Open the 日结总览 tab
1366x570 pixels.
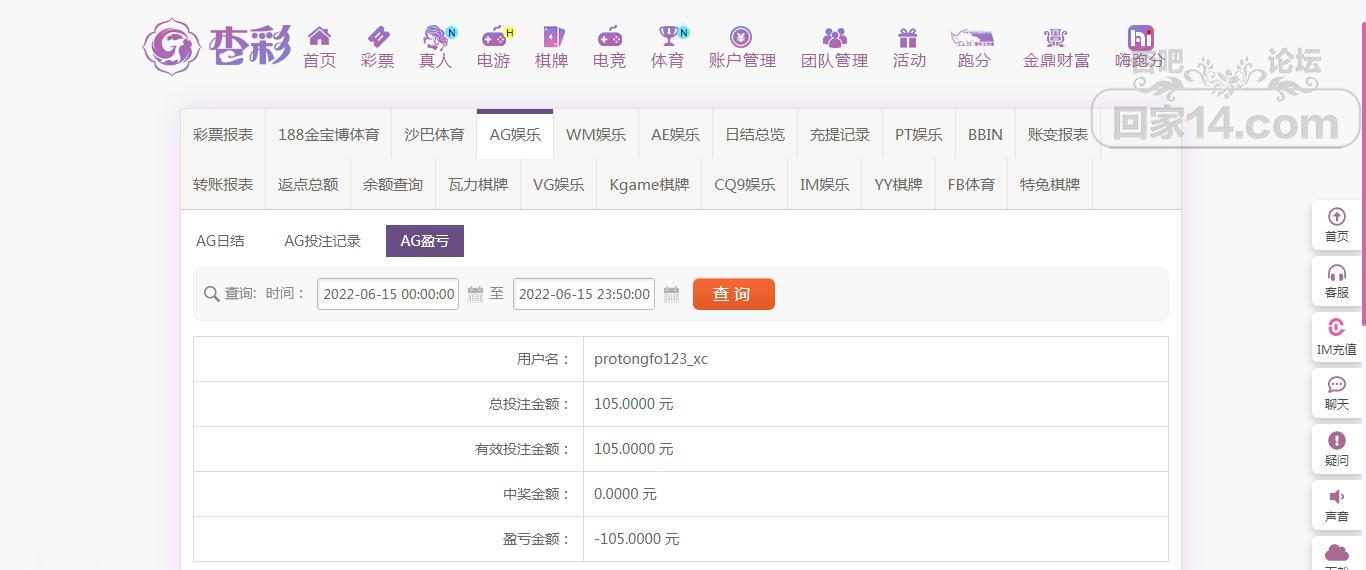[x=755, y=134]
